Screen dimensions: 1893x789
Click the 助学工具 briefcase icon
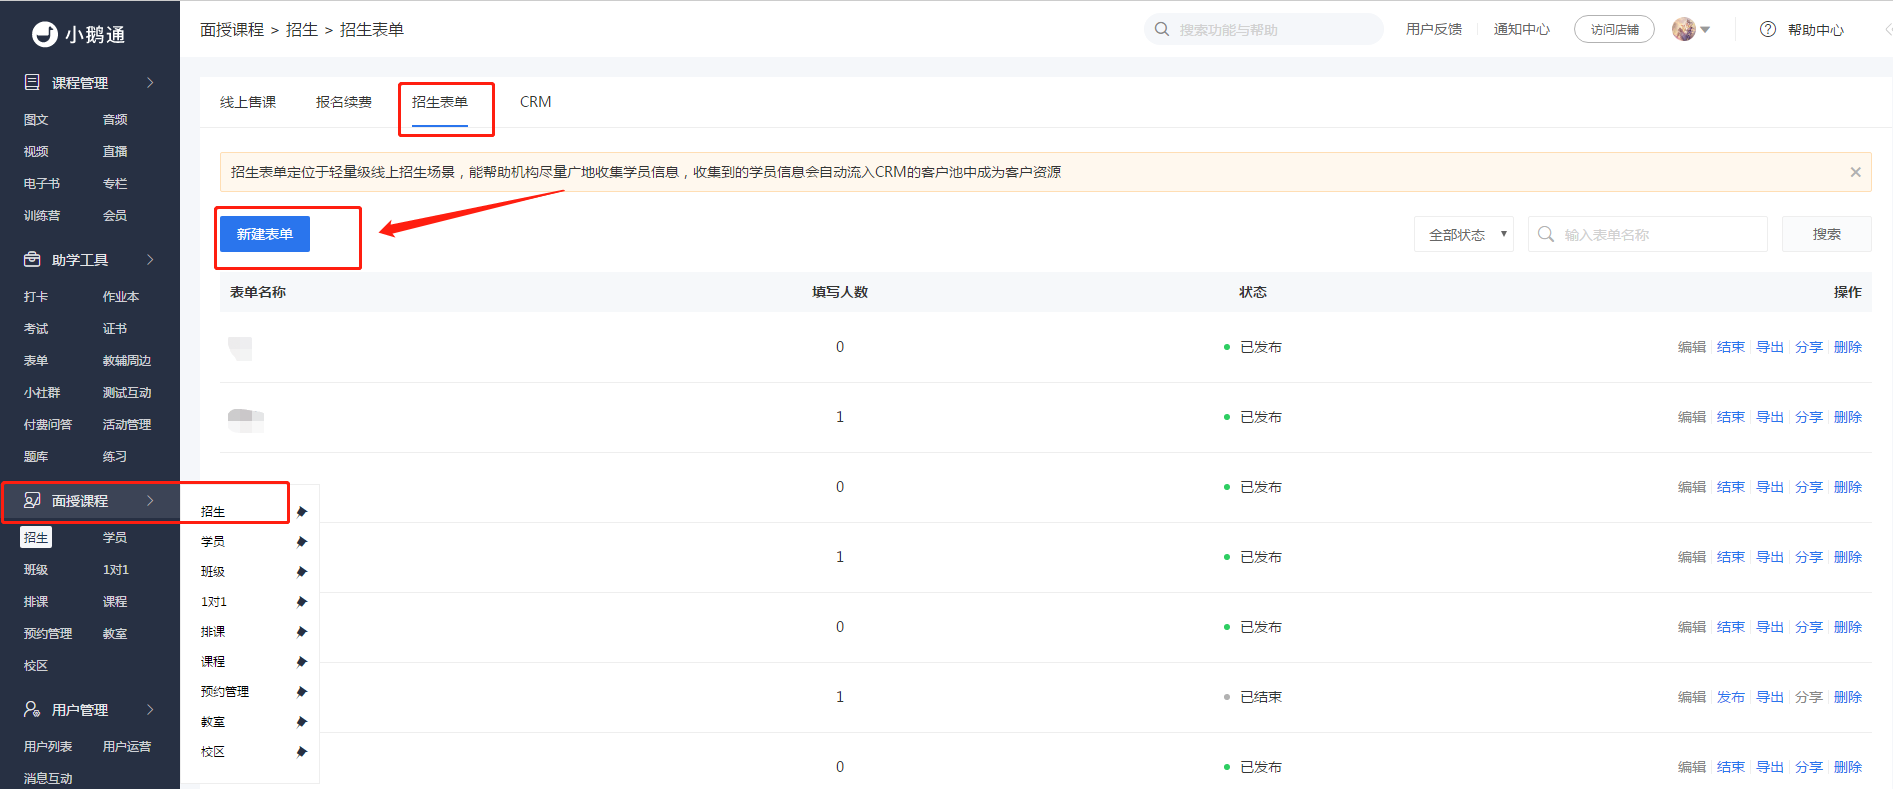pos(32,259)
